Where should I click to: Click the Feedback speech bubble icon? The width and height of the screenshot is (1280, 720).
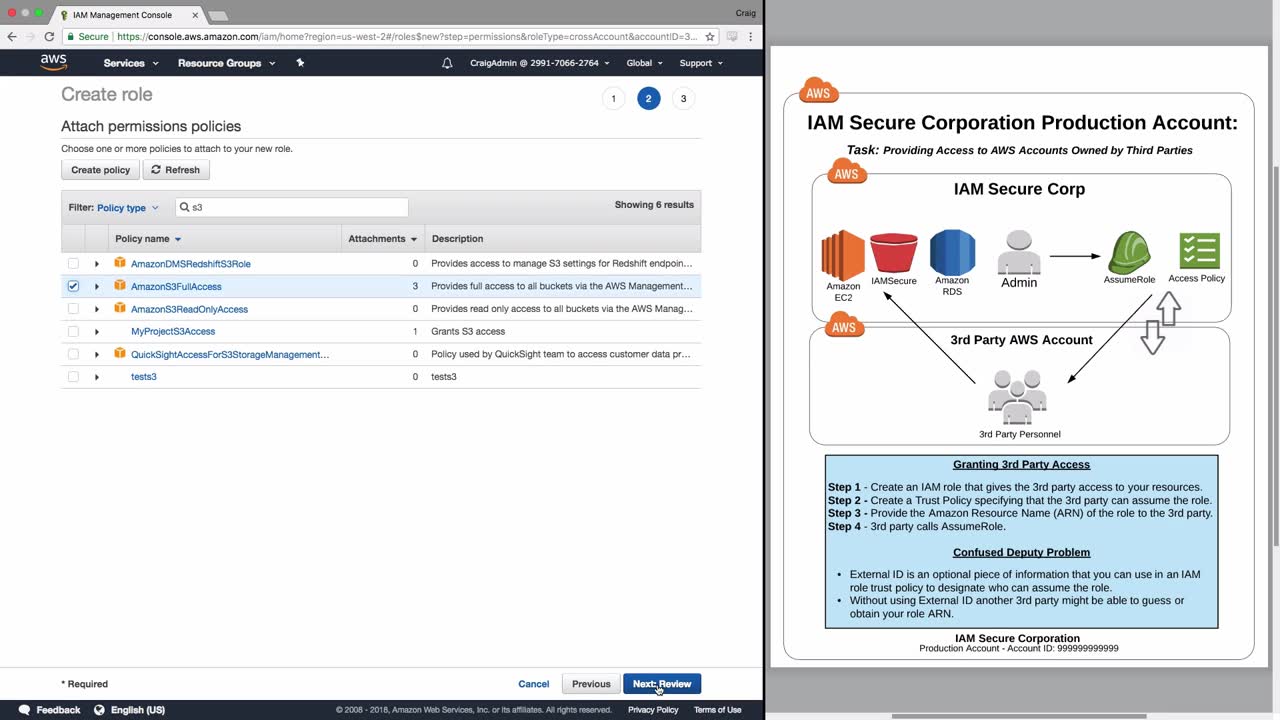pos(23,710)
